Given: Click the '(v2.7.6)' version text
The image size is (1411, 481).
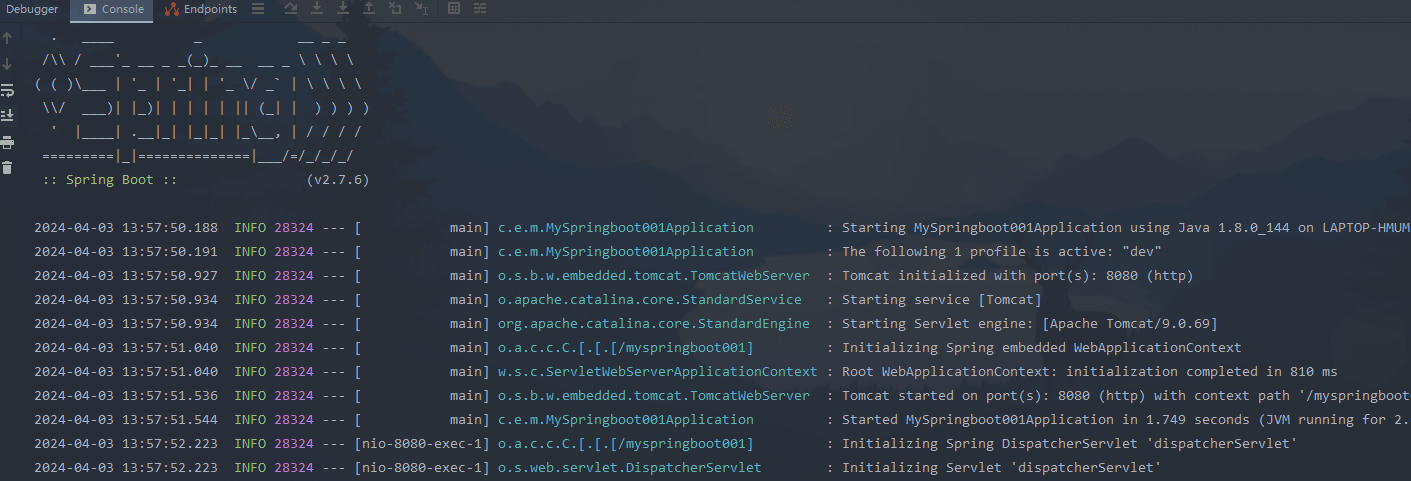Looking at the screenshot, I should coord(338,180).
